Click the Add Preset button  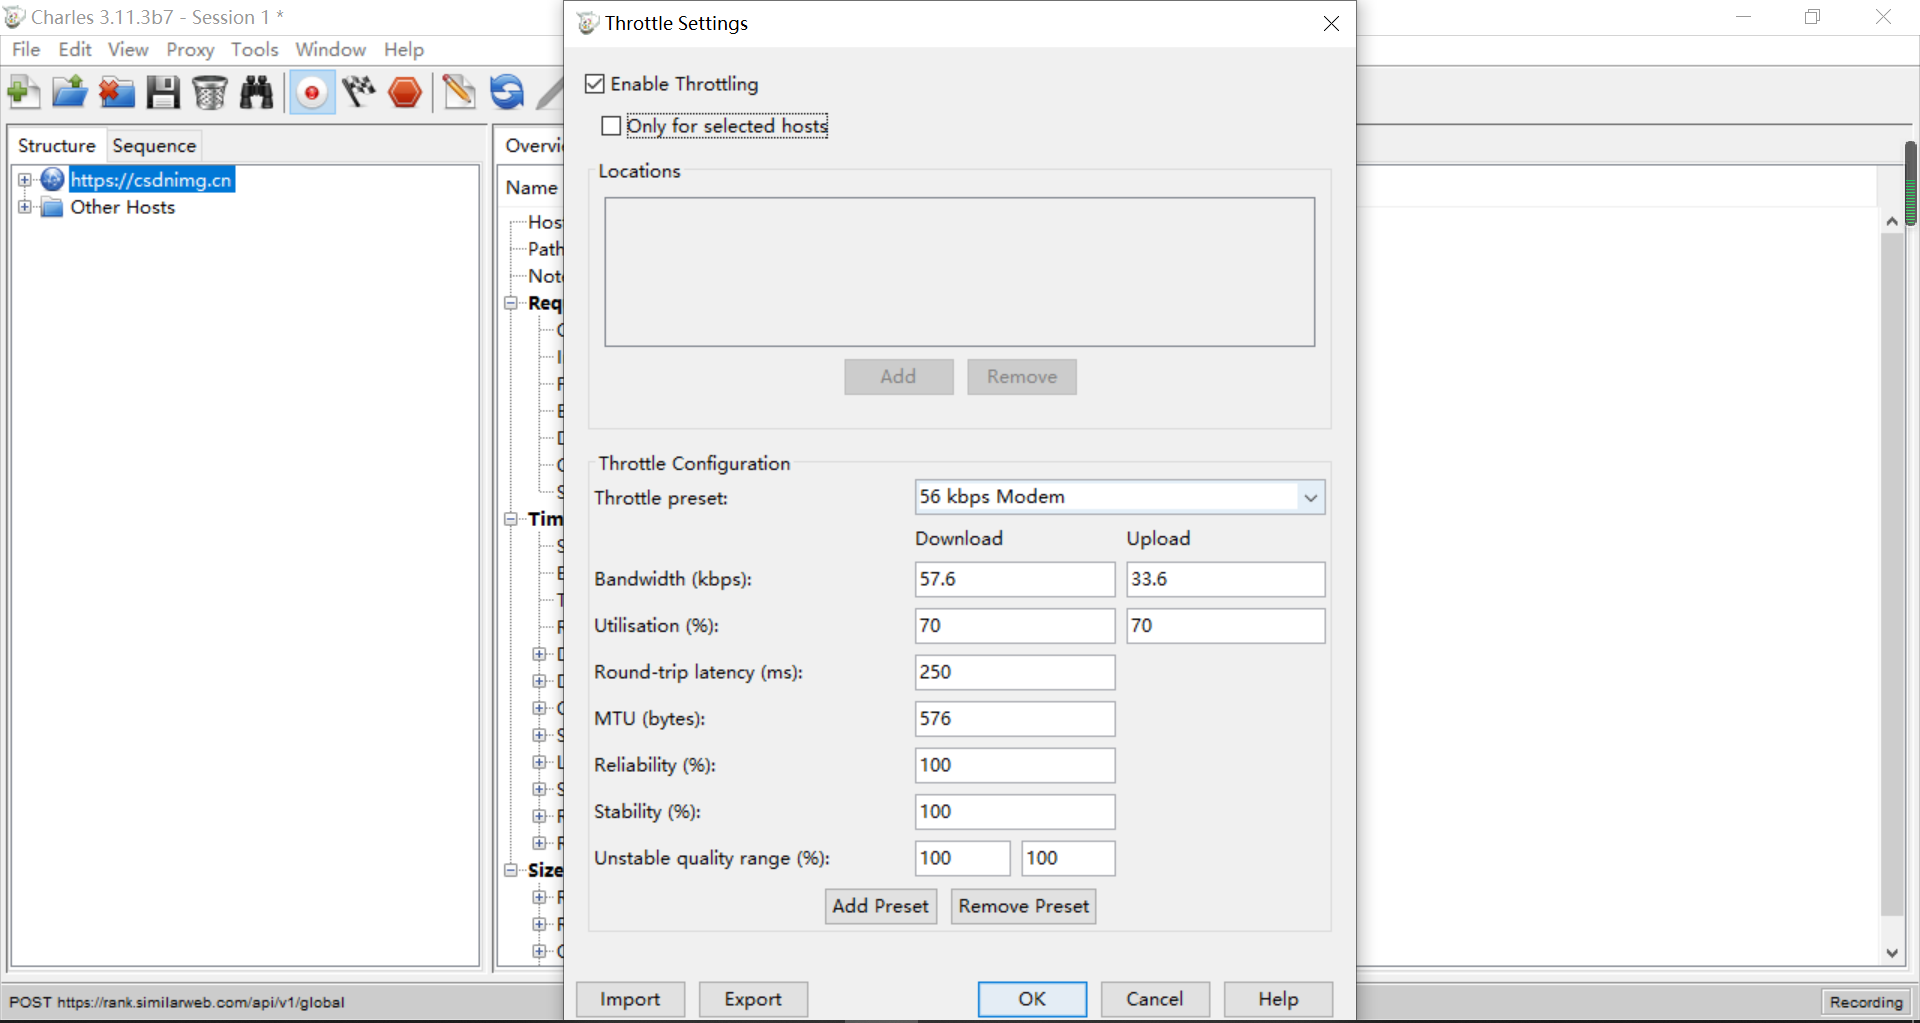click(880, 906)
